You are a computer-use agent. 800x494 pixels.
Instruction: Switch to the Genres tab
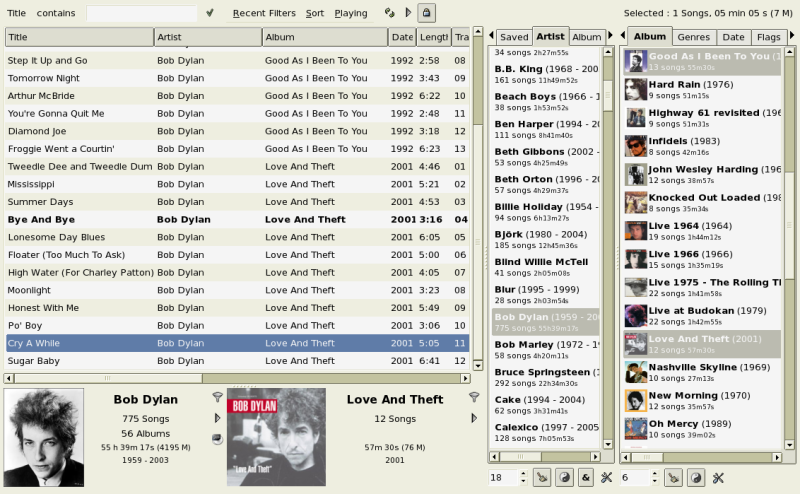pos(693,37)
